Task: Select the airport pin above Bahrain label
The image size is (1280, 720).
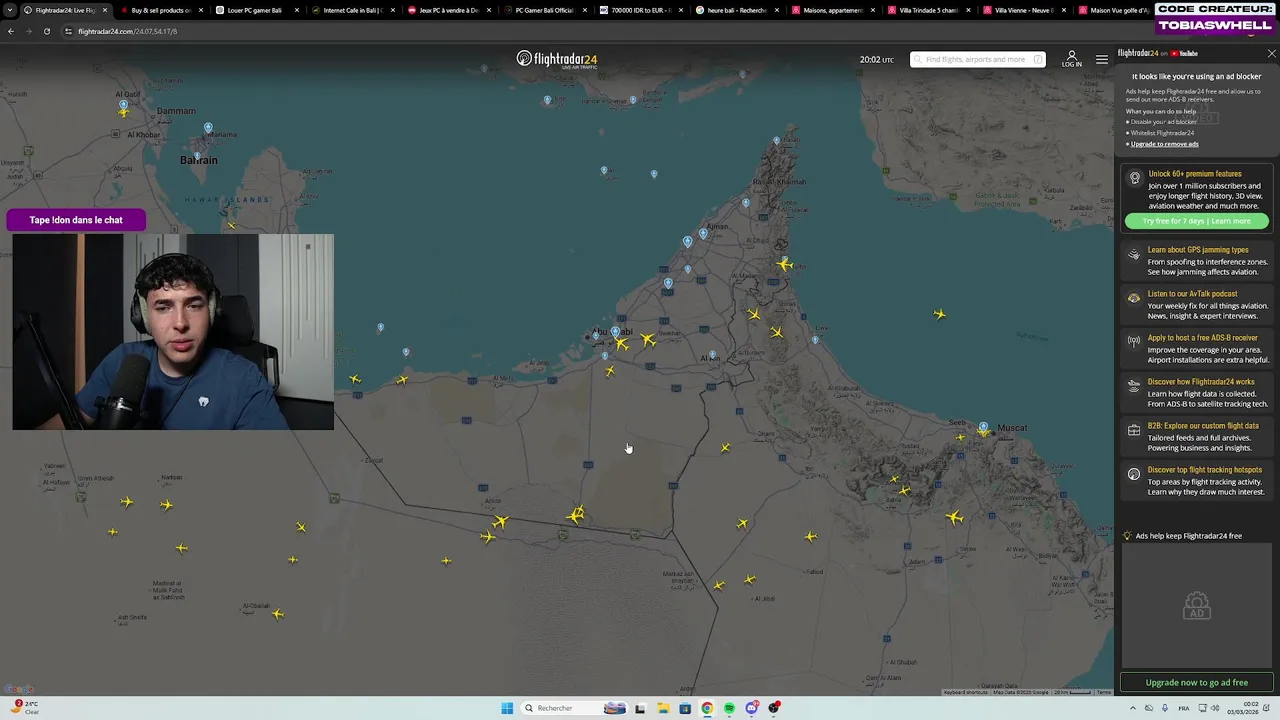Action: point(208,128)
